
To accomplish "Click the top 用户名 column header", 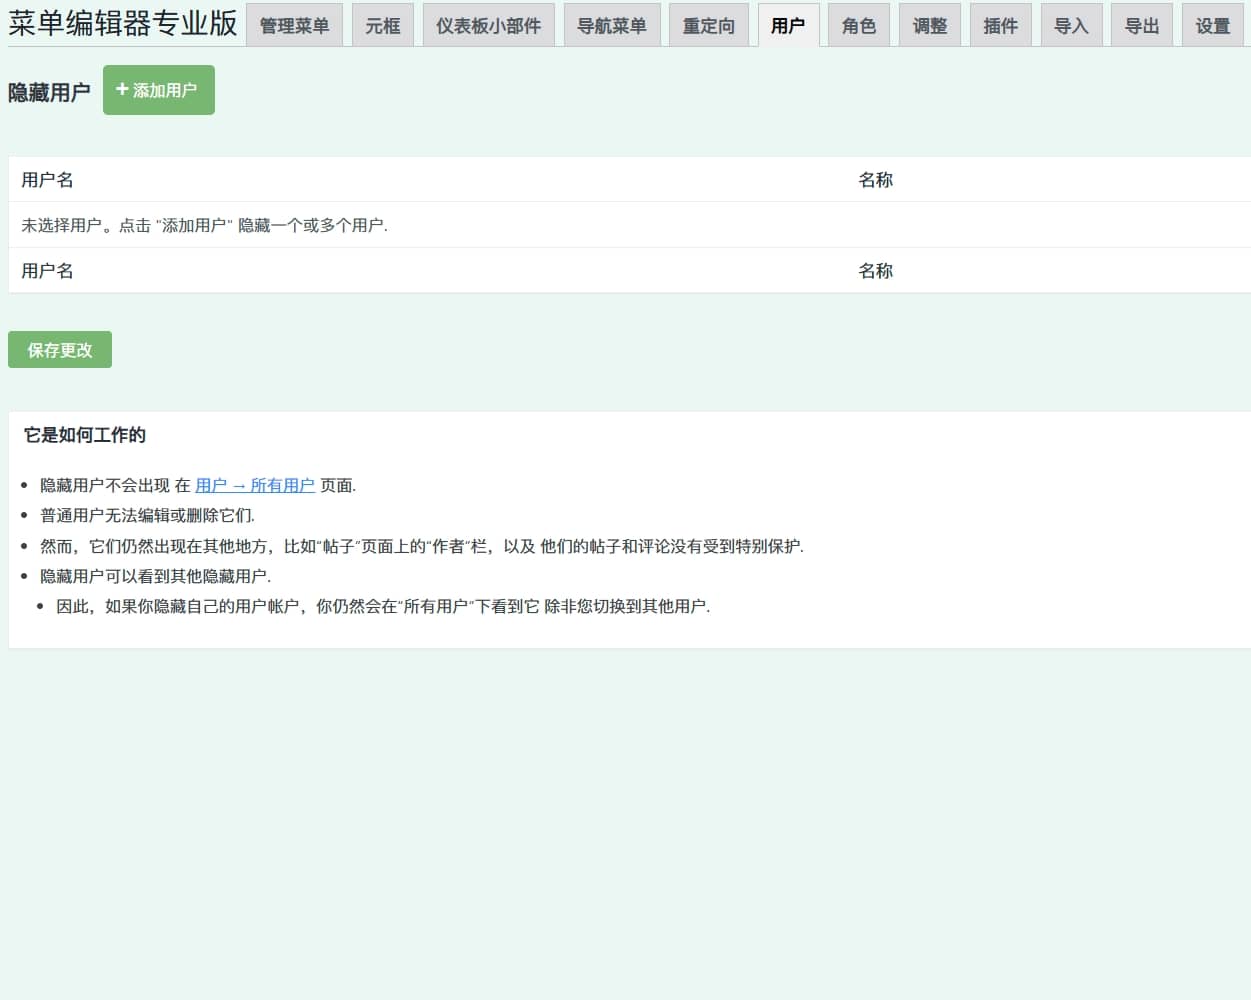I will coord(47,180).
